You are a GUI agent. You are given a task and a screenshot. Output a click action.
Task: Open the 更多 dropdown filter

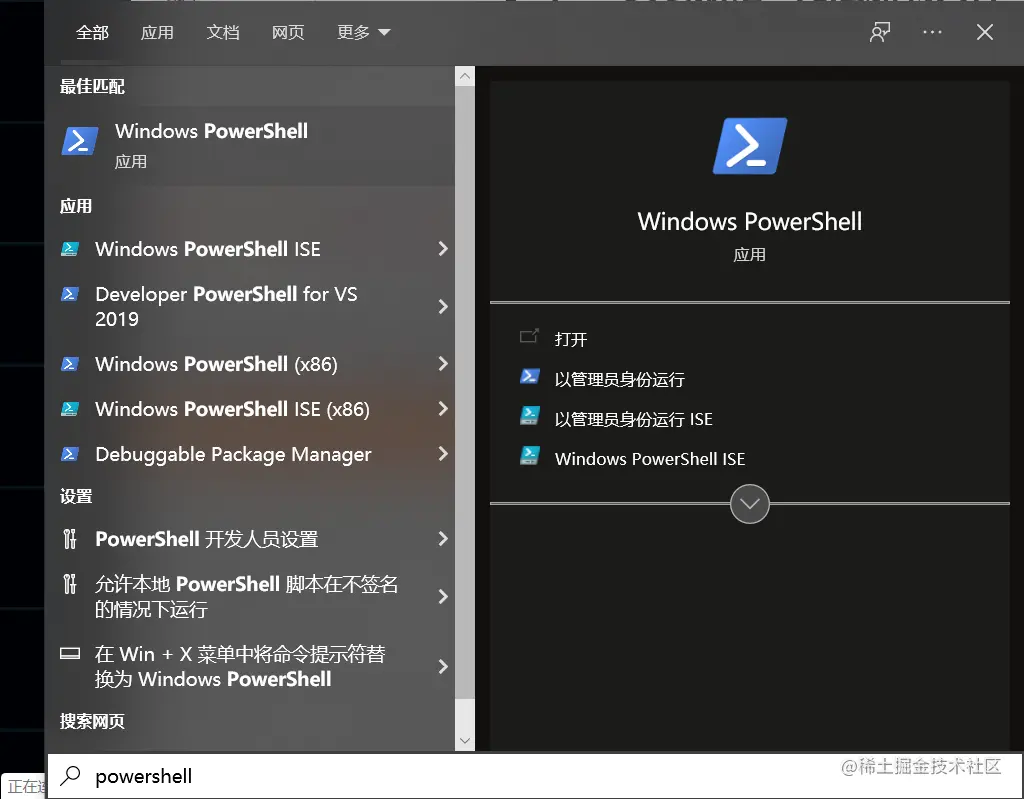coord(363,32)
